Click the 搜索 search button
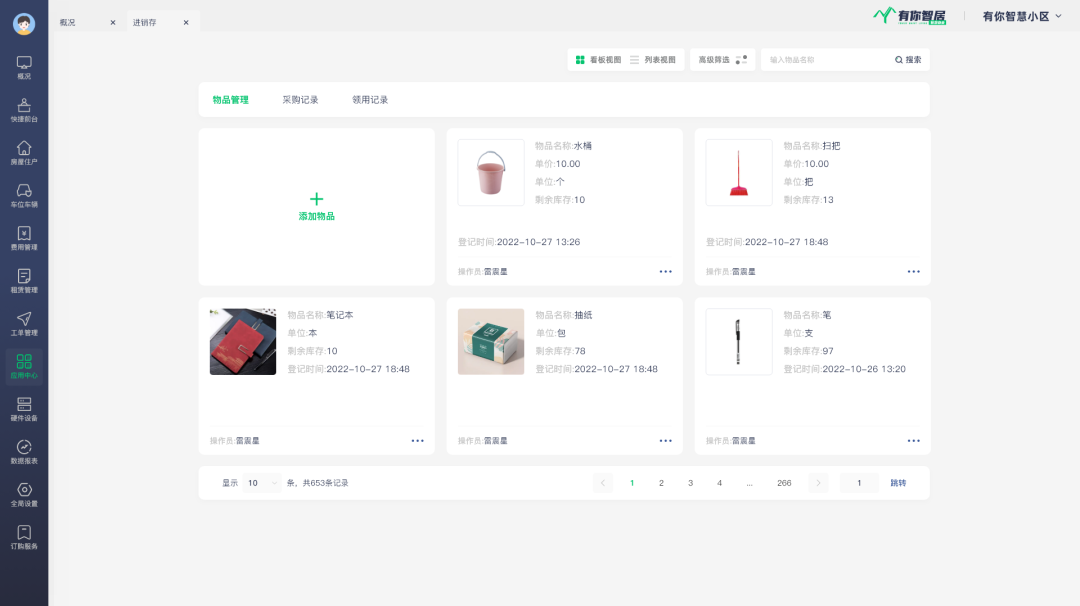The image size is (1080, 606). [x=908, y=60]
